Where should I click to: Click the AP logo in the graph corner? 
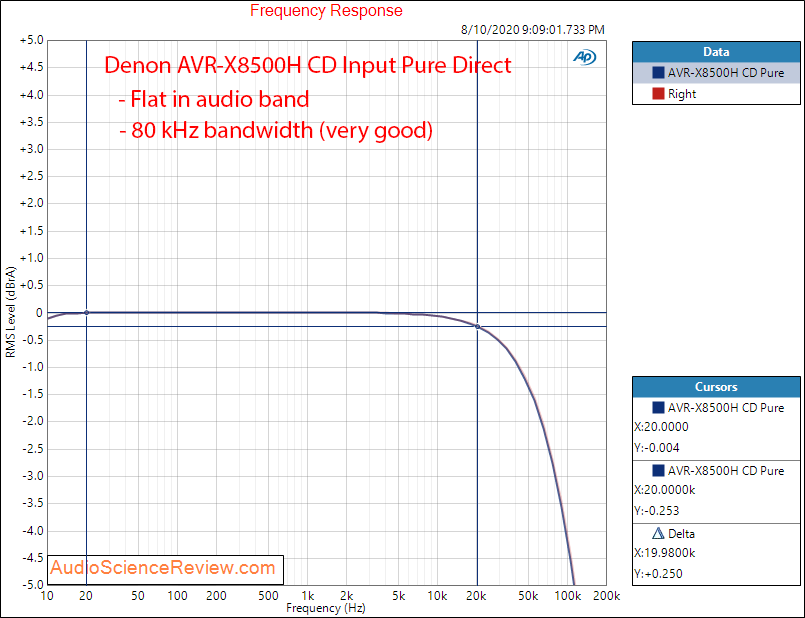click(x=584, y=57)
